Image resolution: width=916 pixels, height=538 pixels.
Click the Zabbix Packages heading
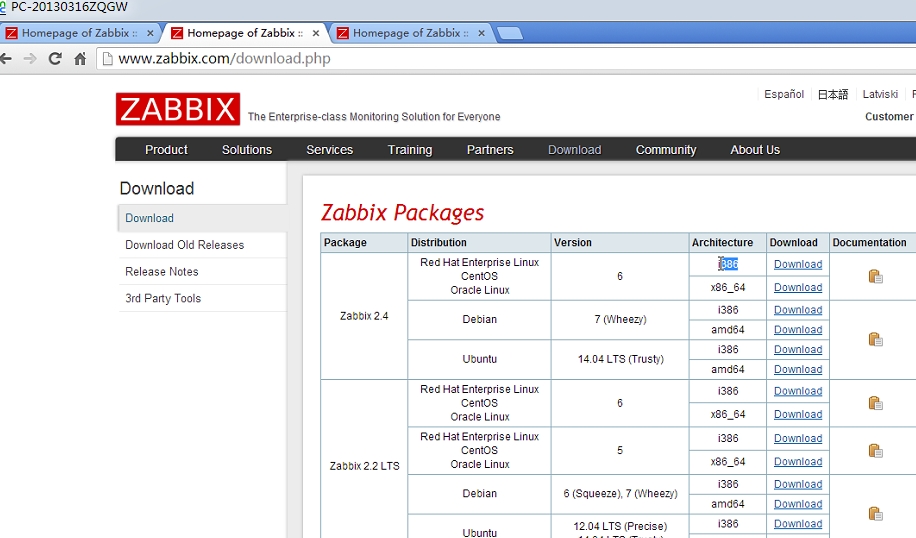point(403,213)
